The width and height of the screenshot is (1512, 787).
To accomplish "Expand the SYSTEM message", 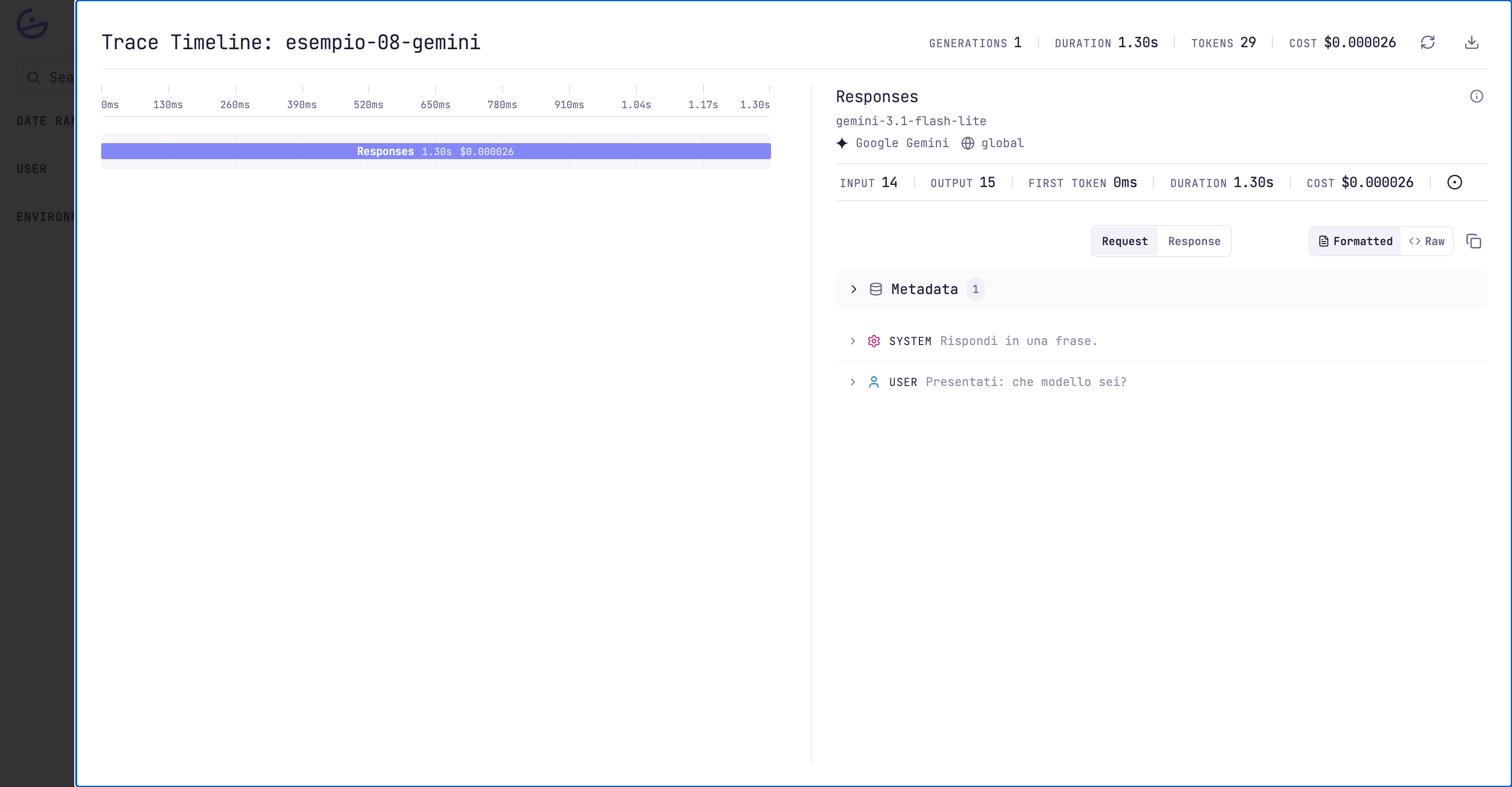I will (853, 341).
